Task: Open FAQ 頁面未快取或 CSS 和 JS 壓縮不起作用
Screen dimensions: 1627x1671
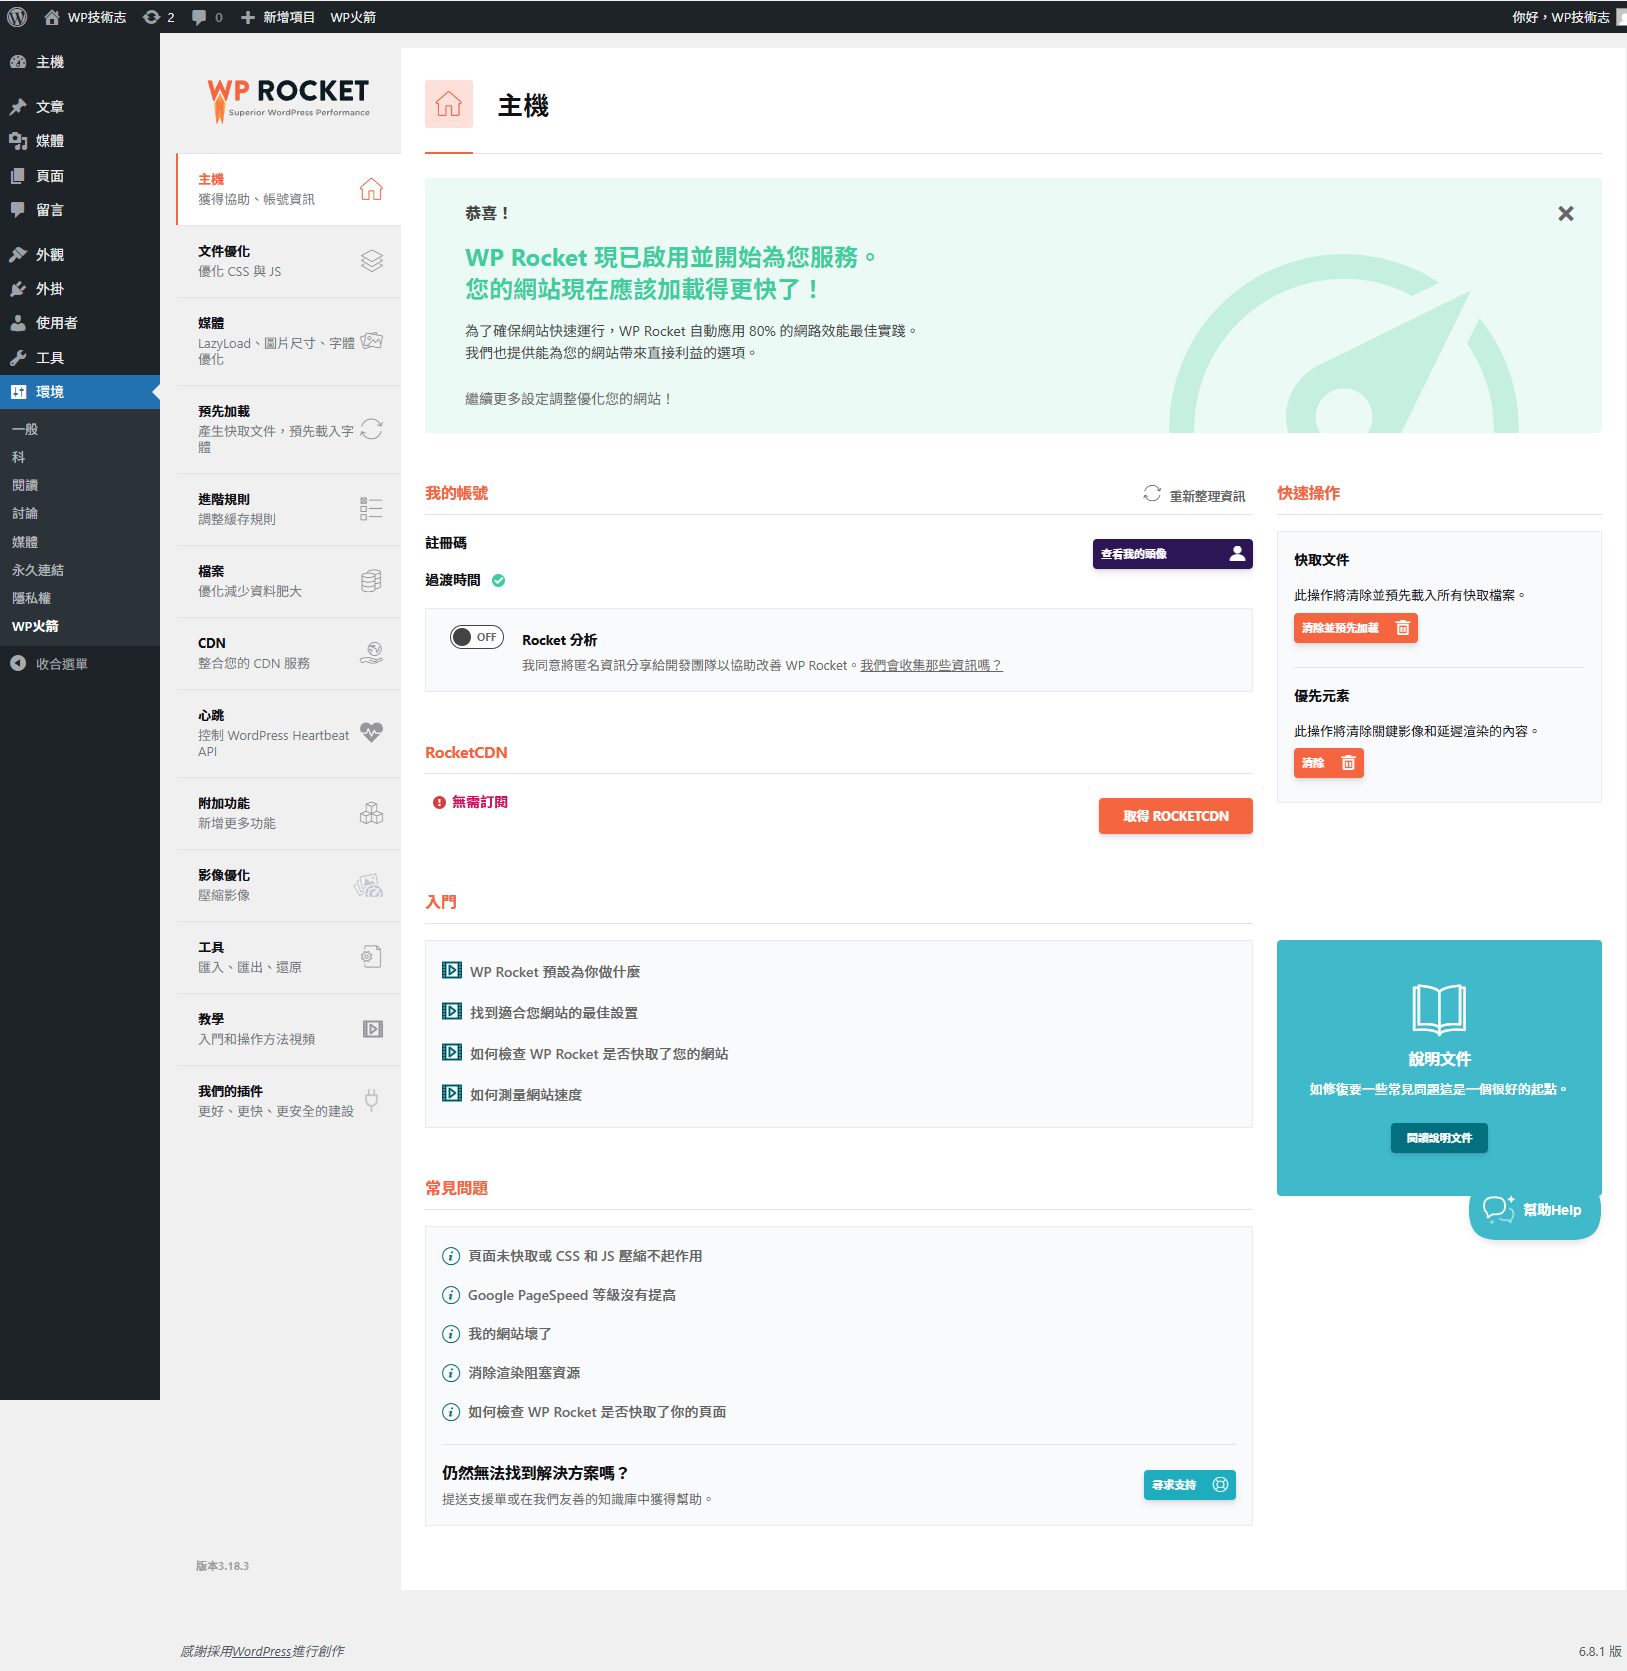Action: pyautogui.click(x=585, y=1256)
